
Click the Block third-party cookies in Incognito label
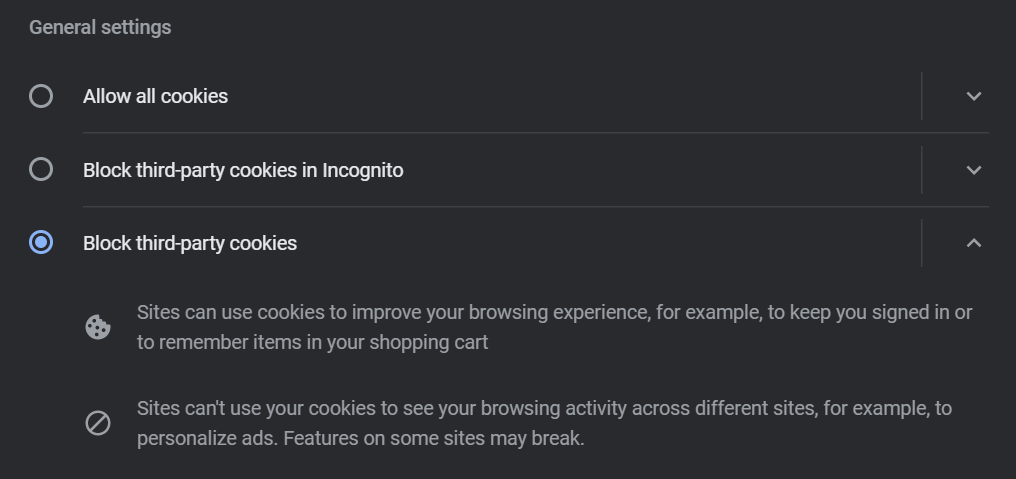pos(243,170)
